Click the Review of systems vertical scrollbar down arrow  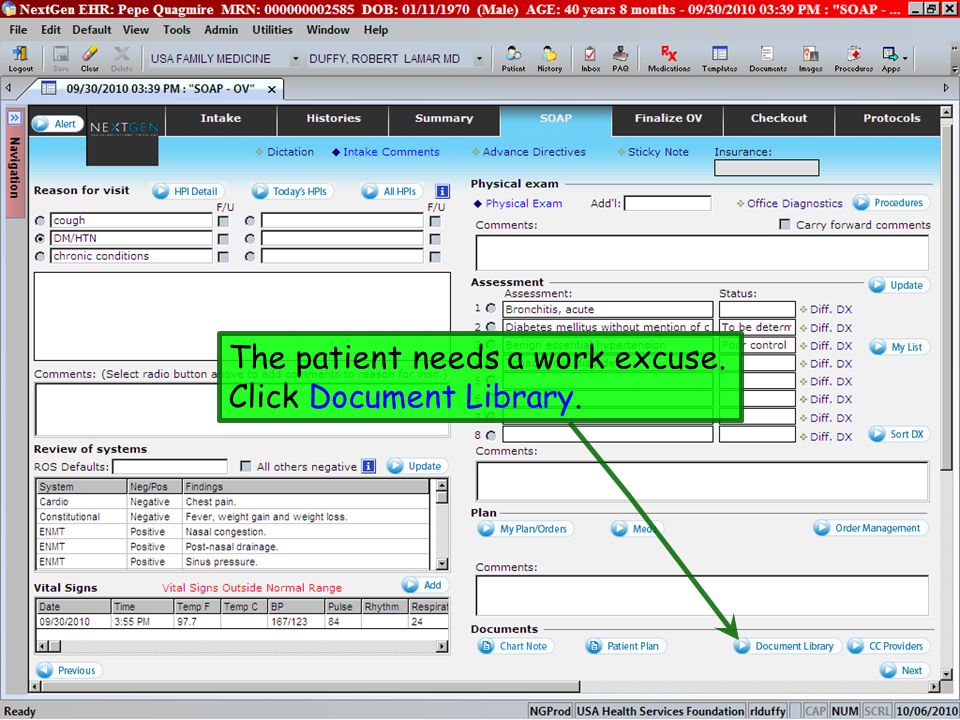442,563
